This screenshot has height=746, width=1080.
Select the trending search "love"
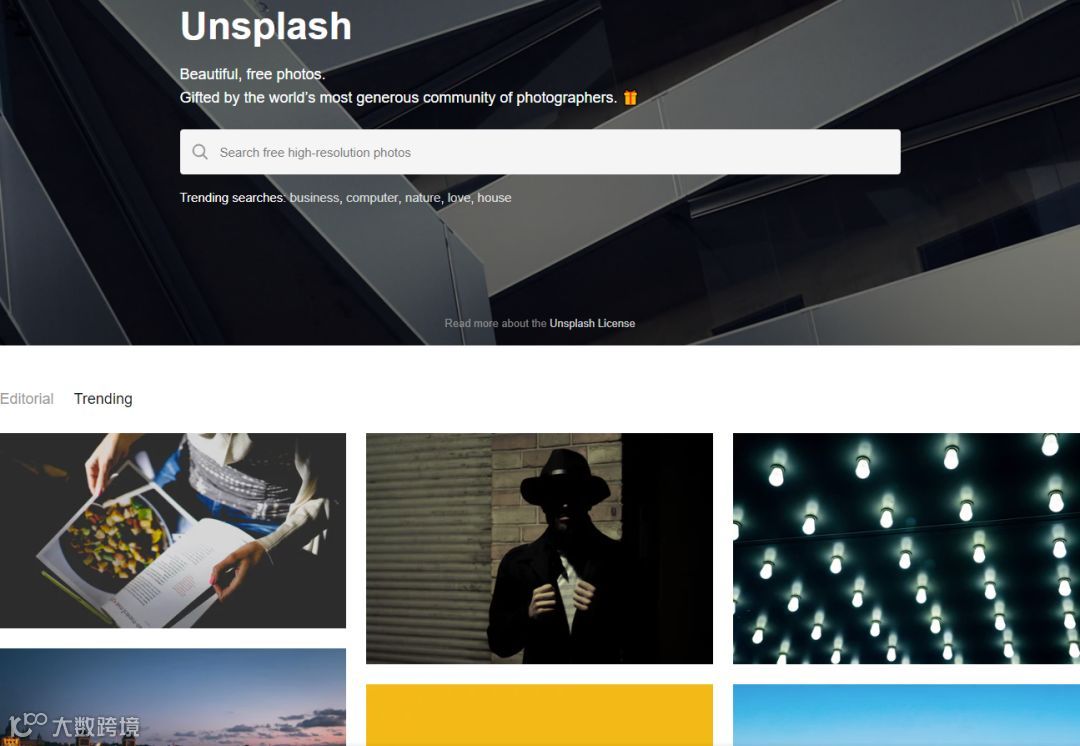click(x=459, y=198)
